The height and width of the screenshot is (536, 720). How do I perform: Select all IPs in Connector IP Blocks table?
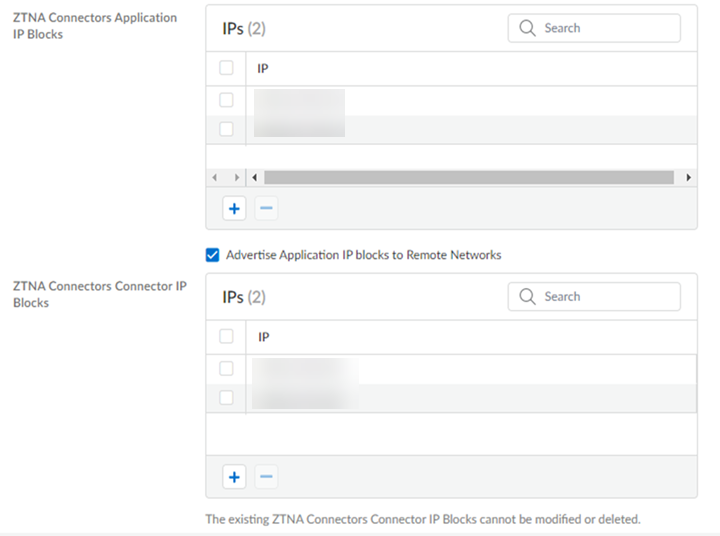click(226, 336)
